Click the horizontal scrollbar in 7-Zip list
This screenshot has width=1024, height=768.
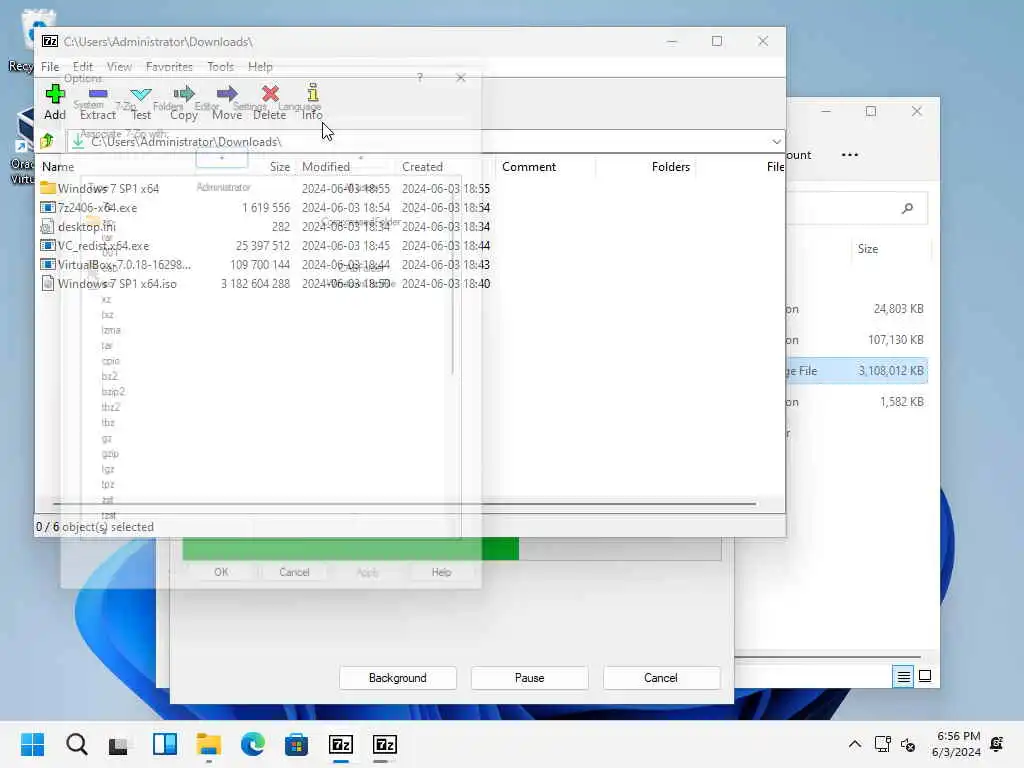(404, 504)
